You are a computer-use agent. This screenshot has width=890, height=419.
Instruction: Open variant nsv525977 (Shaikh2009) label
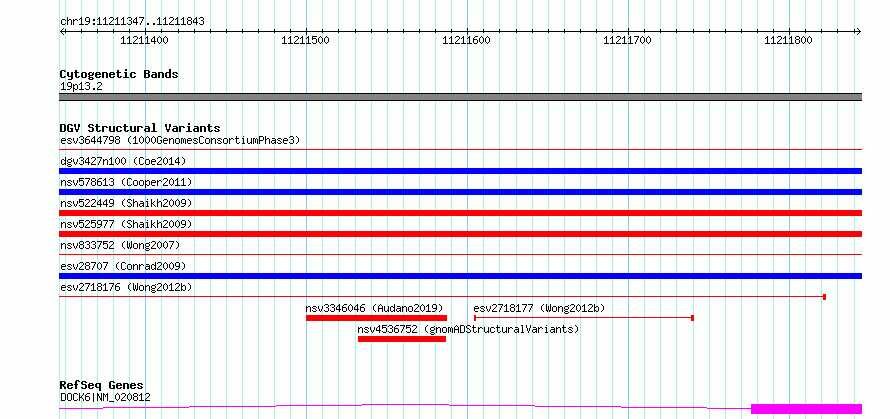point(126,224)
